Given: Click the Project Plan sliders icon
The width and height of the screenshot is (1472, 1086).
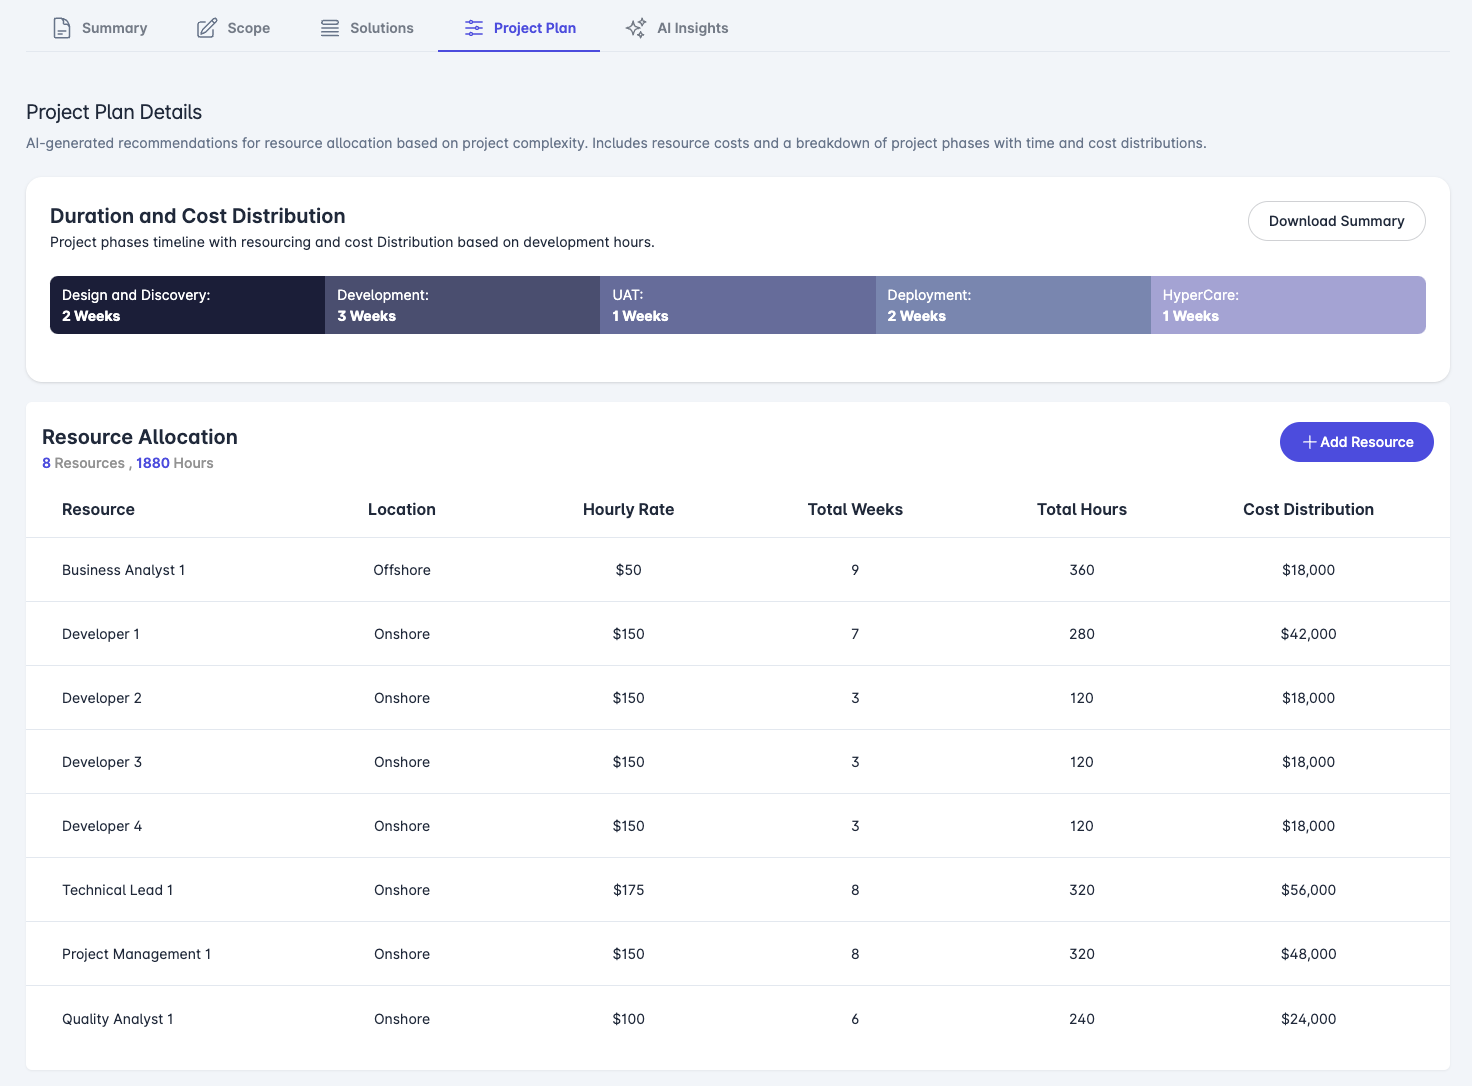Looking at the screenshot, I should point(474,28).
